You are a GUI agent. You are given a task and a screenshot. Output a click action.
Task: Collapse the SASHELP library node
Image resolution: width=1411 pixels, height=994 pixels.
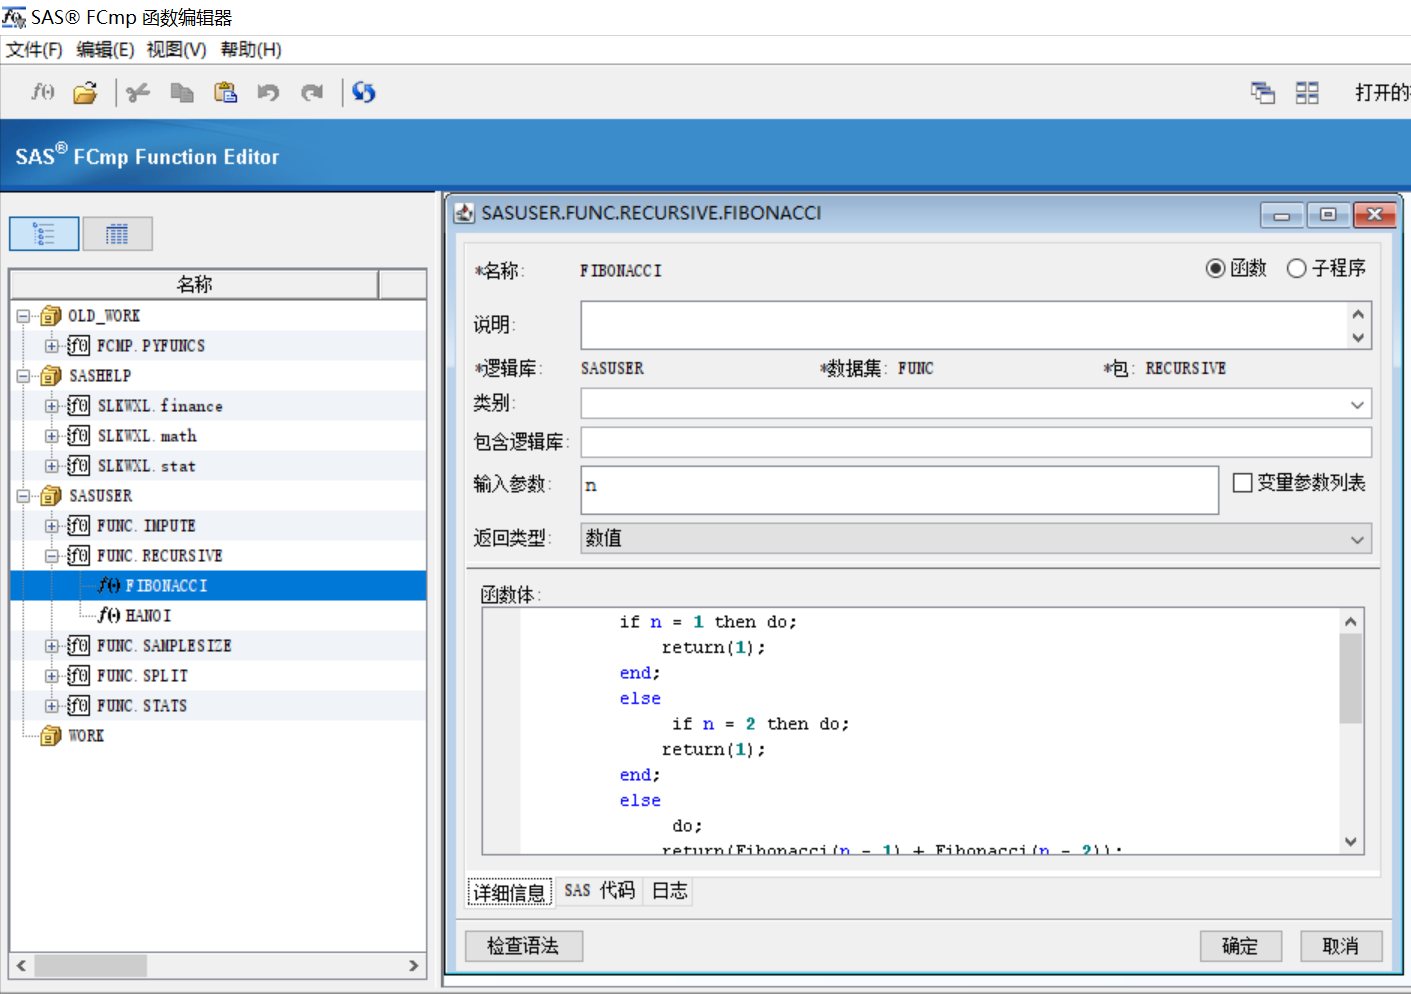(23, 376)
